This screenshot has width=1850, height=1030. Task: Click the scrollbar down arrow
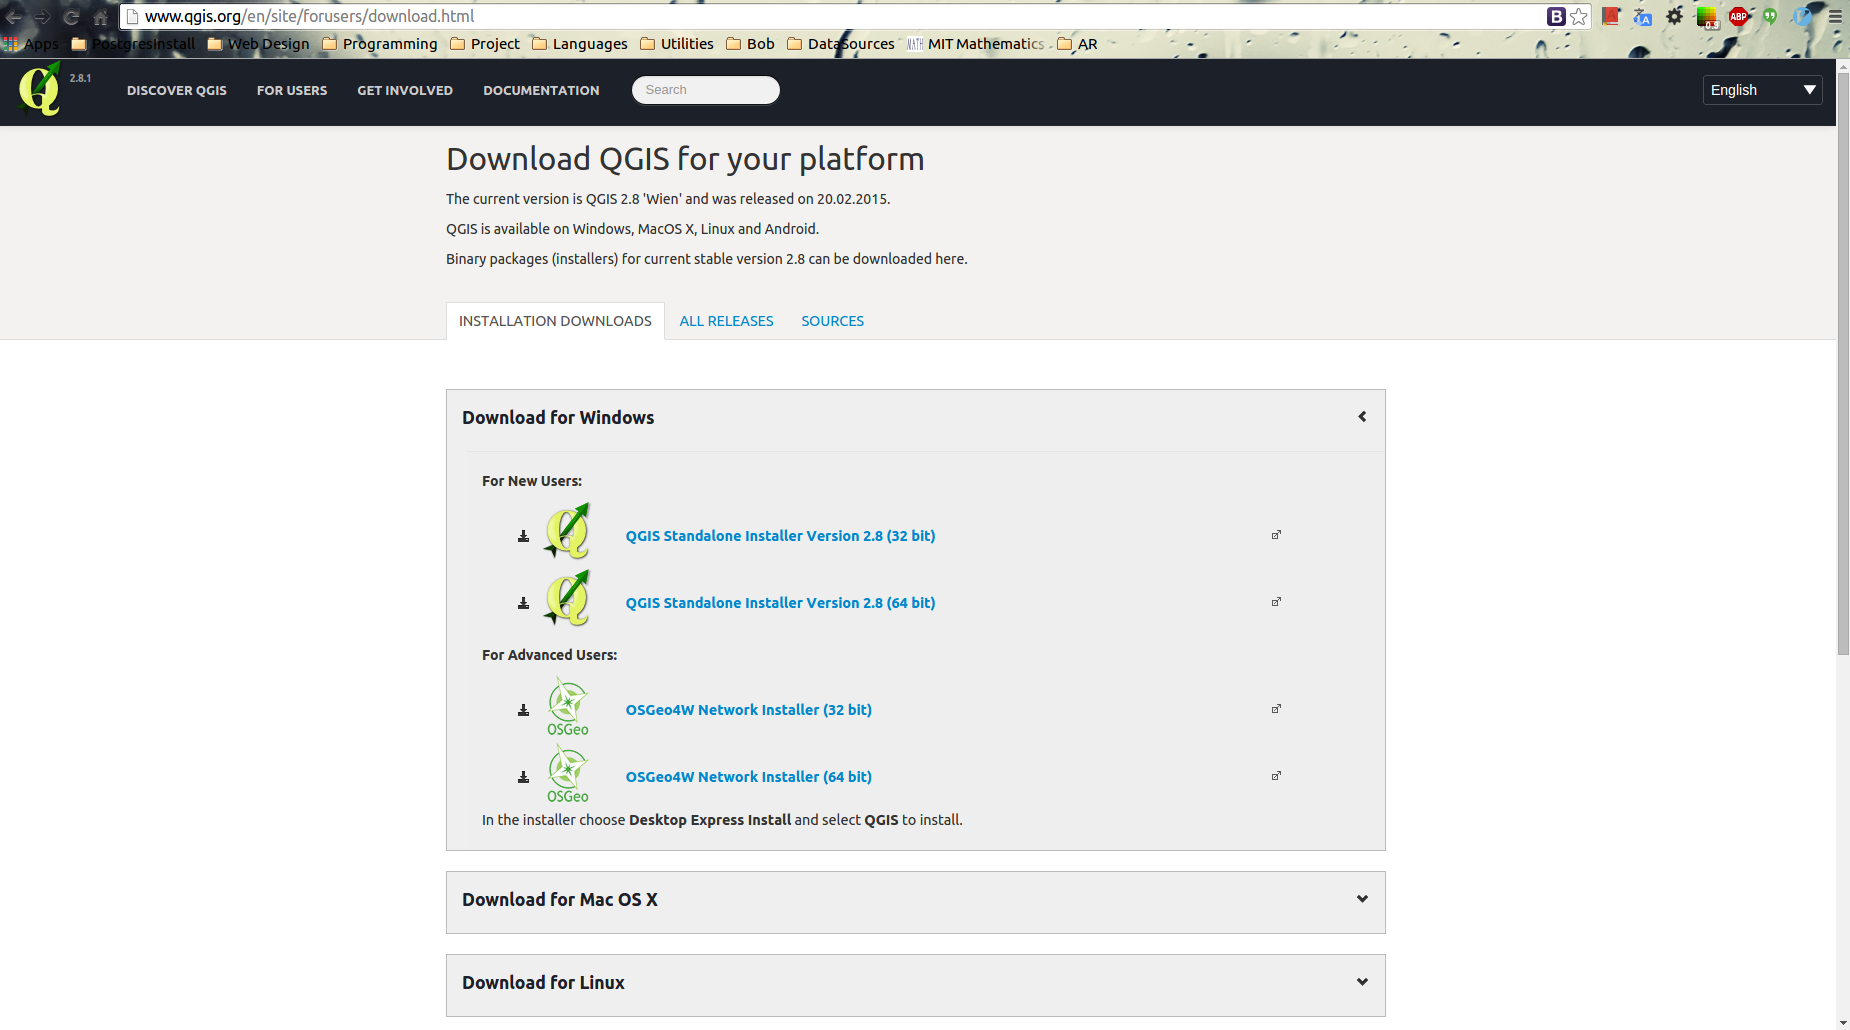point(1843,1023)
